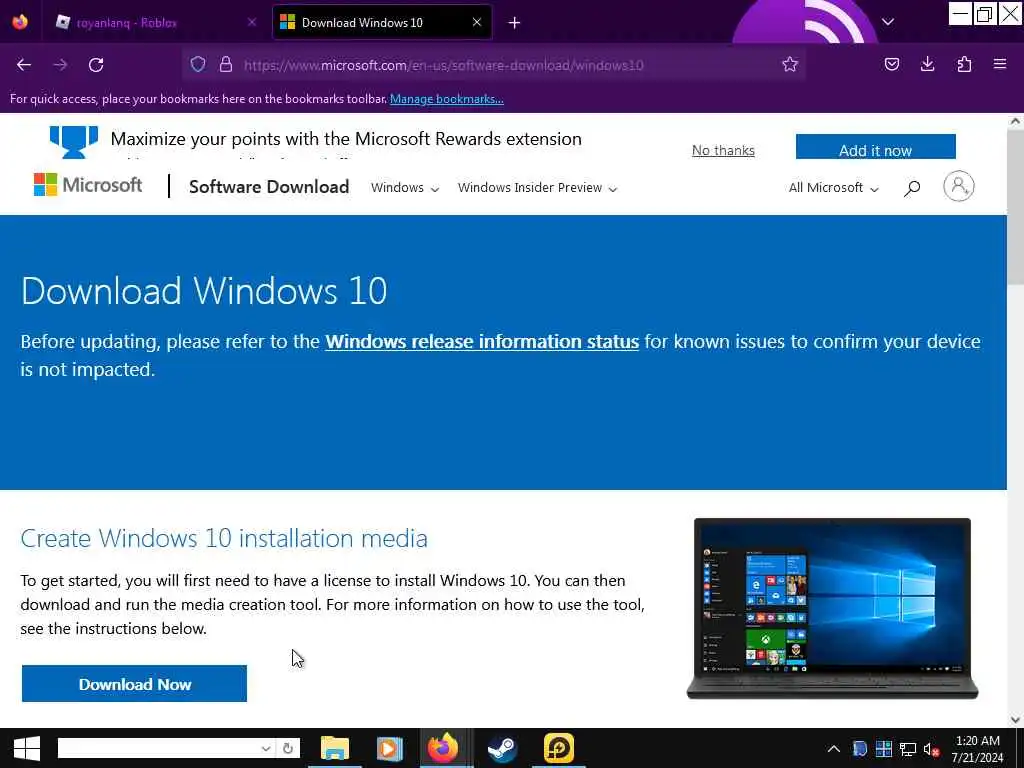Open the extensions puzzle icon

[x=964, y=64]
